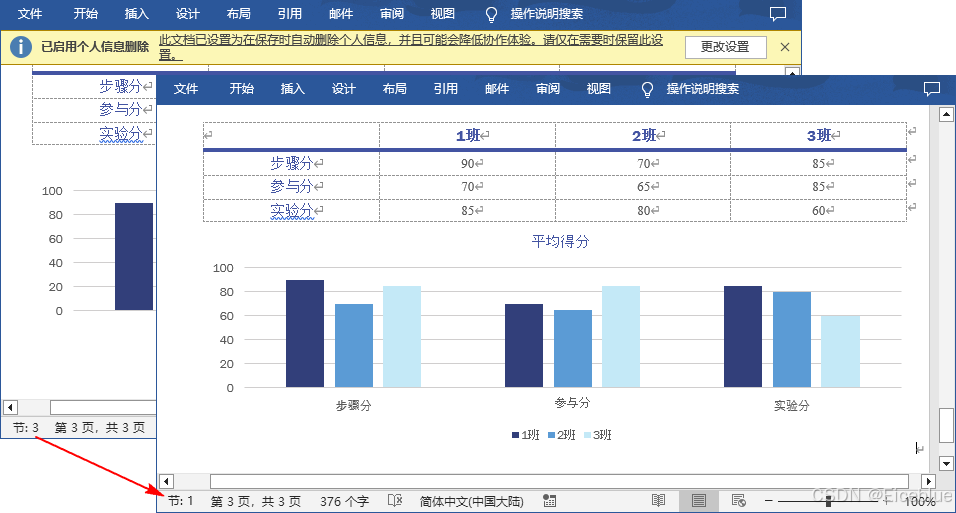
Task: Click the 简体中文(中国大陆) language indicator
Action: (x=471, y=501)
